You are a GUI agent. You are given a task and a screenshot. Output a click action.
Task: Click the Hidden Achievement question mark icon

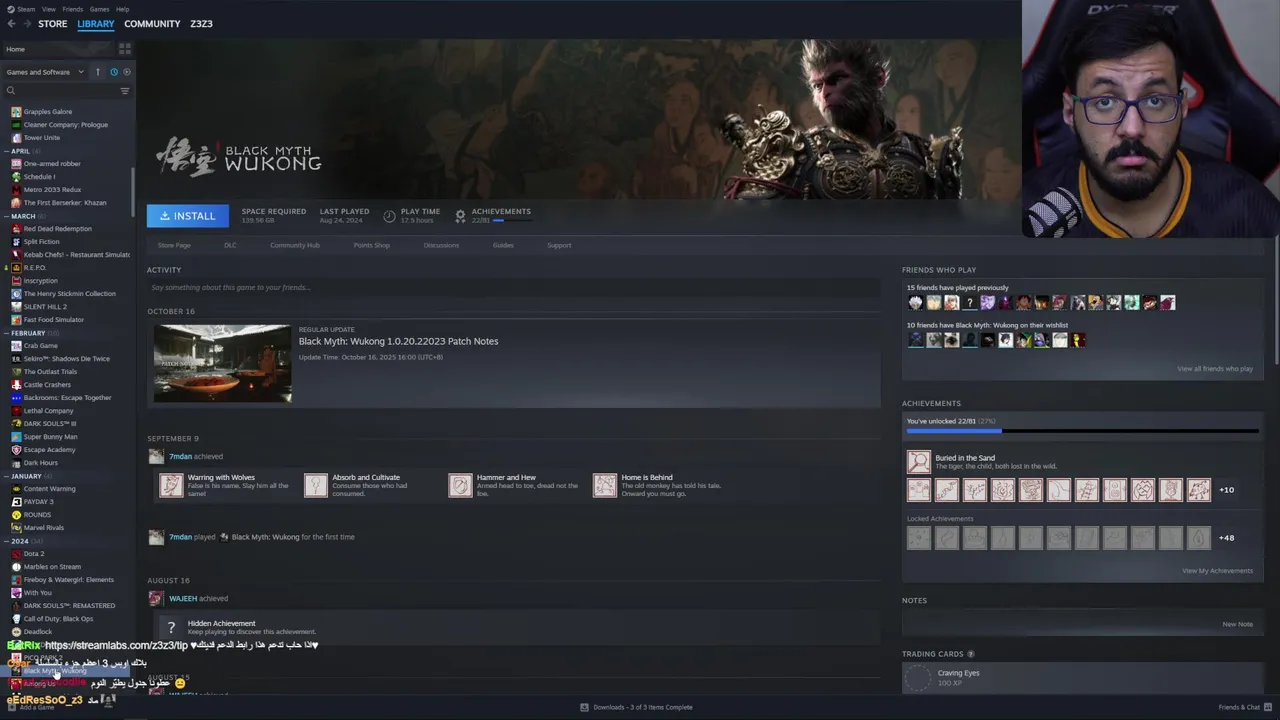(171, 628)
